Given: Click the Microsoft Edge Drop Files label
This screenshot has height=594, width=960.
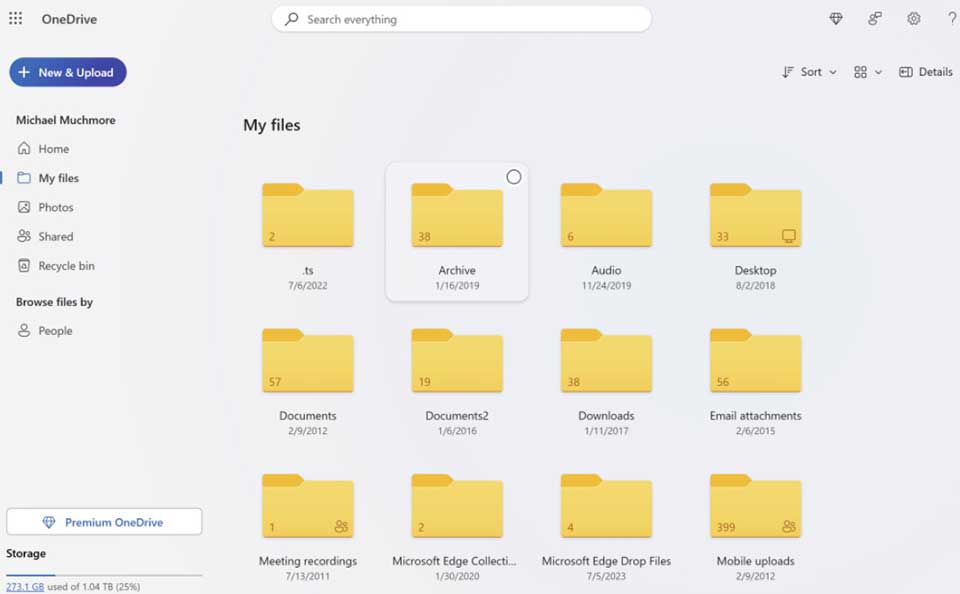Looking at the screenshot, I should pos(606,561).
